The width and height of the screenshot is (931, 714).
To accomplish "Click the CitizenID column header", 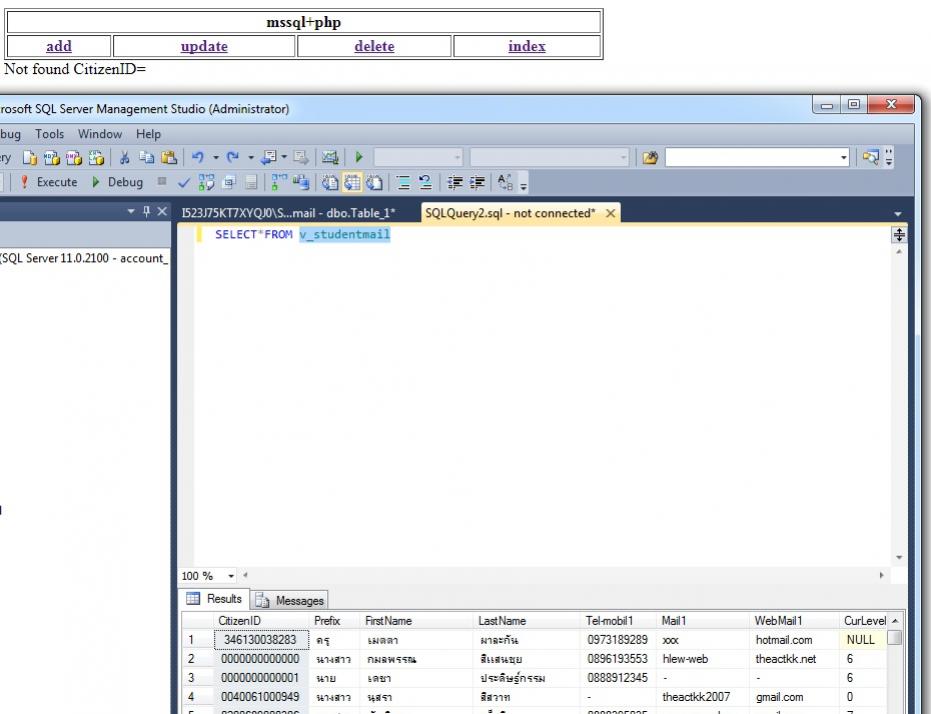I will click(261, 621).
